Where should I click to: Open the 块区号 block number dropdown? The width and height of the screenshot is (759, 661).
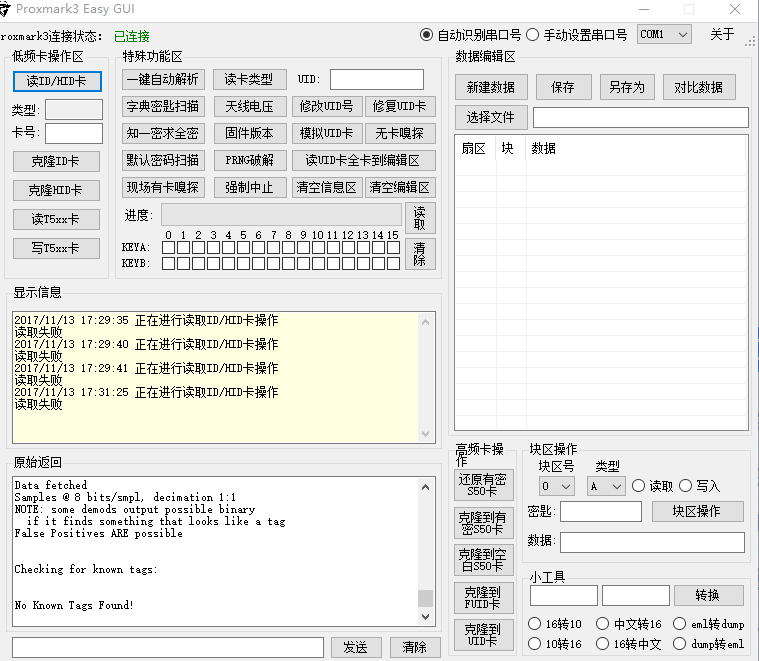coord(557,486)
